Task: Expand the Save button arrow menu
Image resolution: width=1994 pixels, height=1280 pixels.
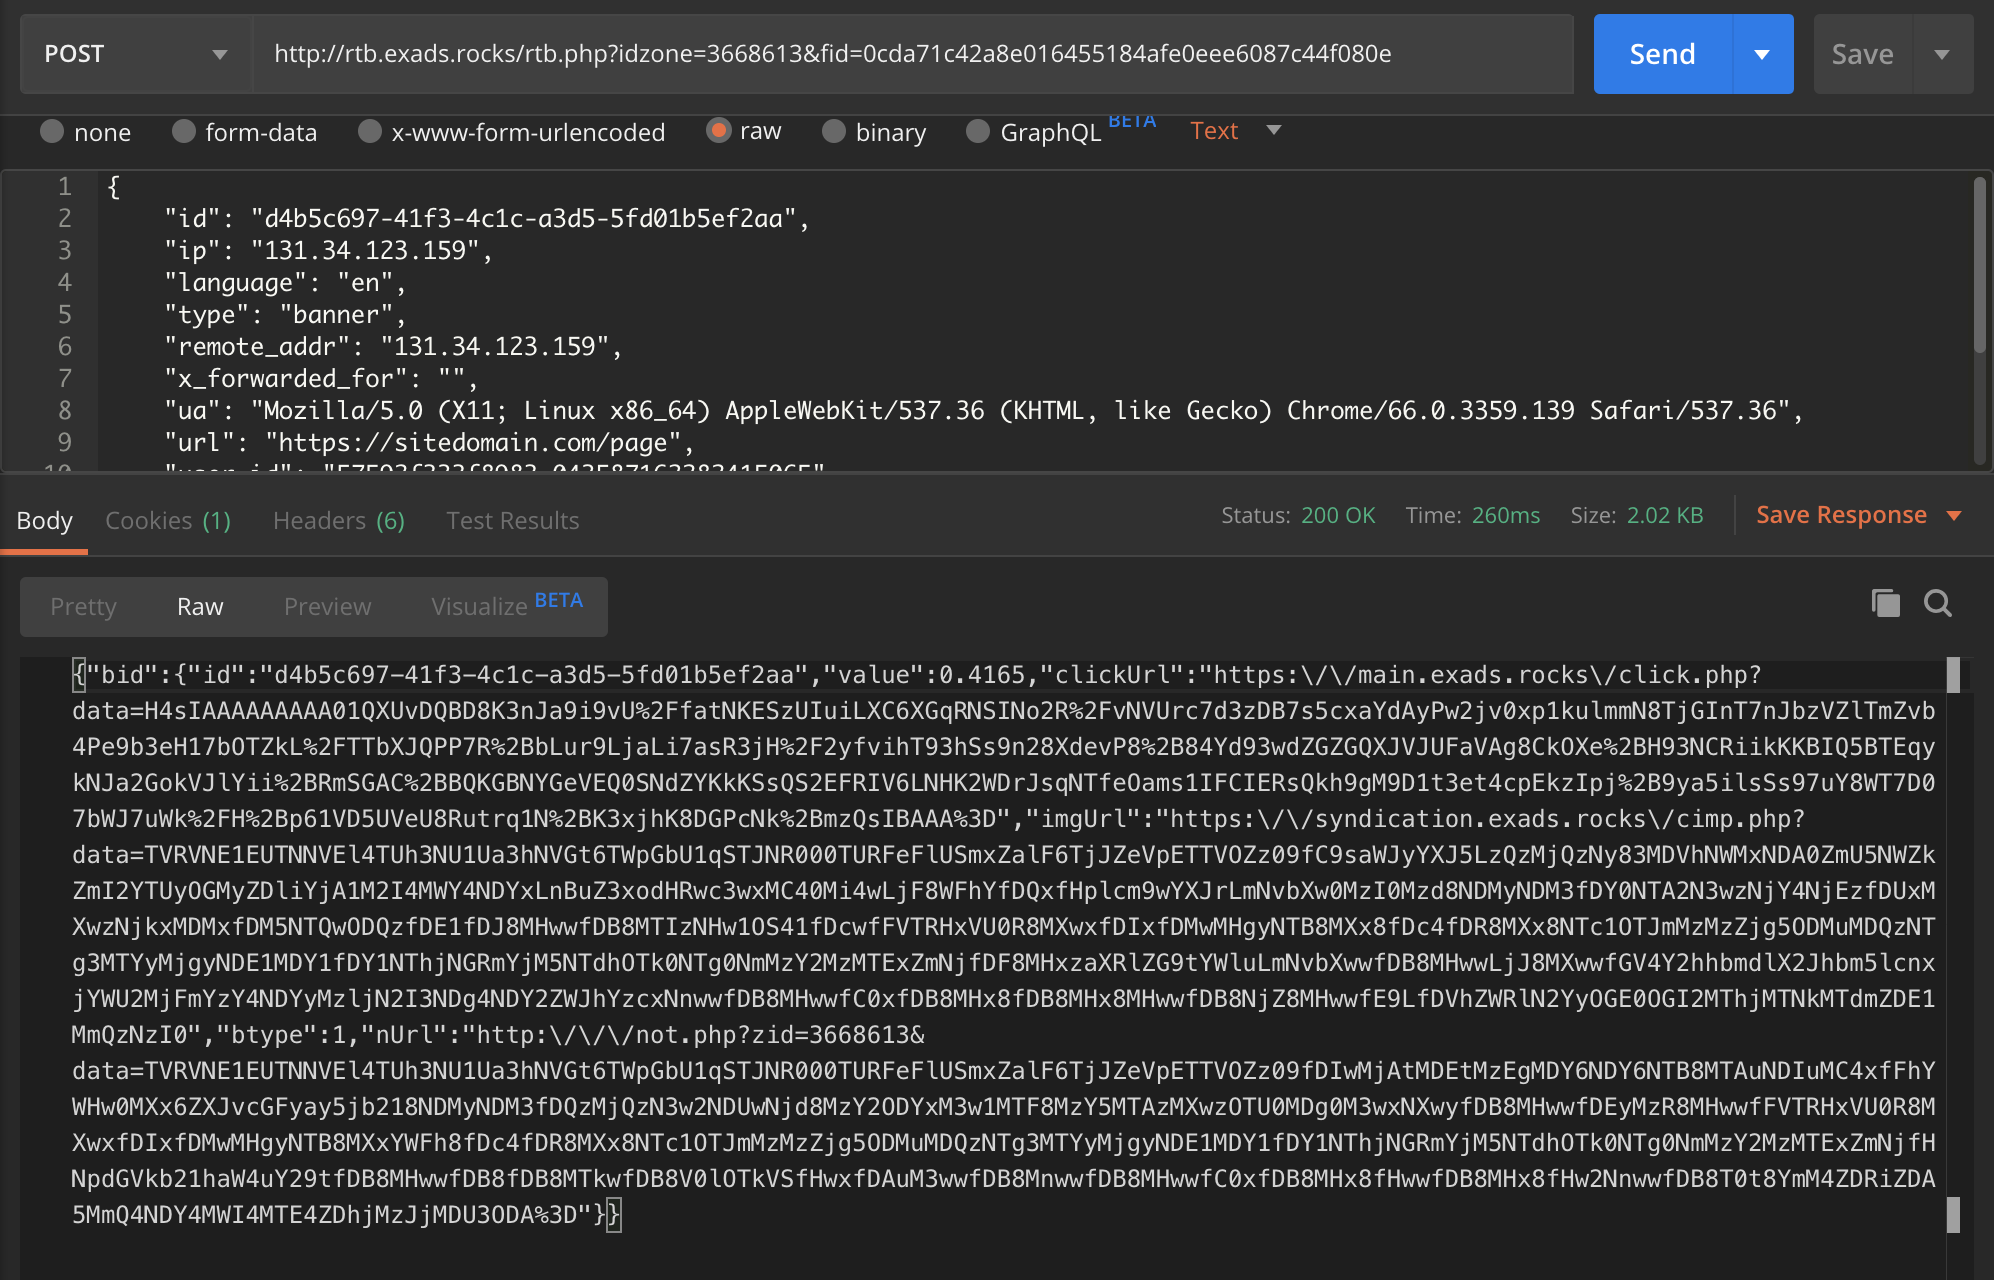Action: (x=1942, y=54)
